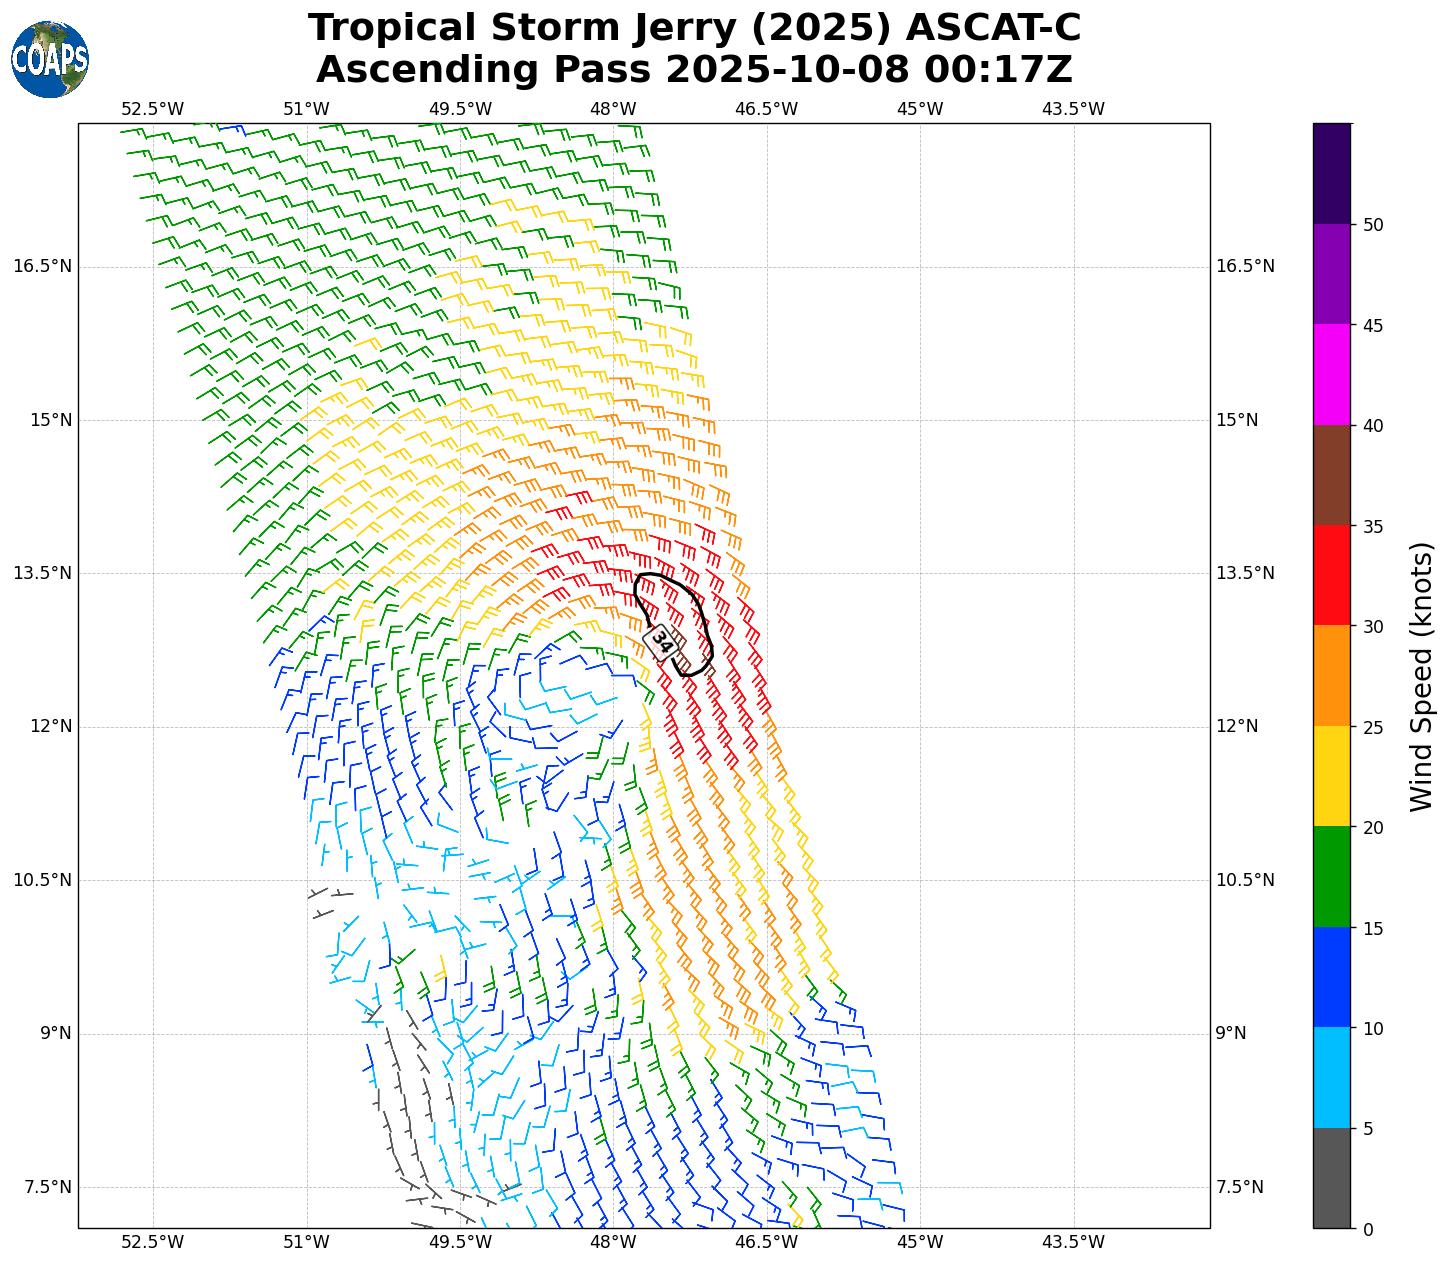Screen dimensions: 1450x1264
Task: Click the bottom axis 43.5°W longitude label
Action: 1073,1242
